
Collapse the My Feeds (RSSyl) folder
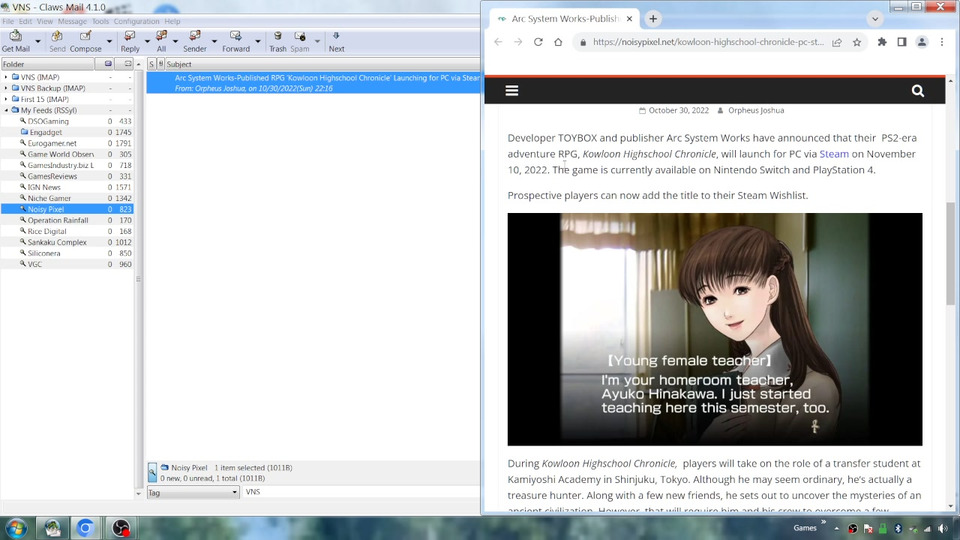pos(6,110)
